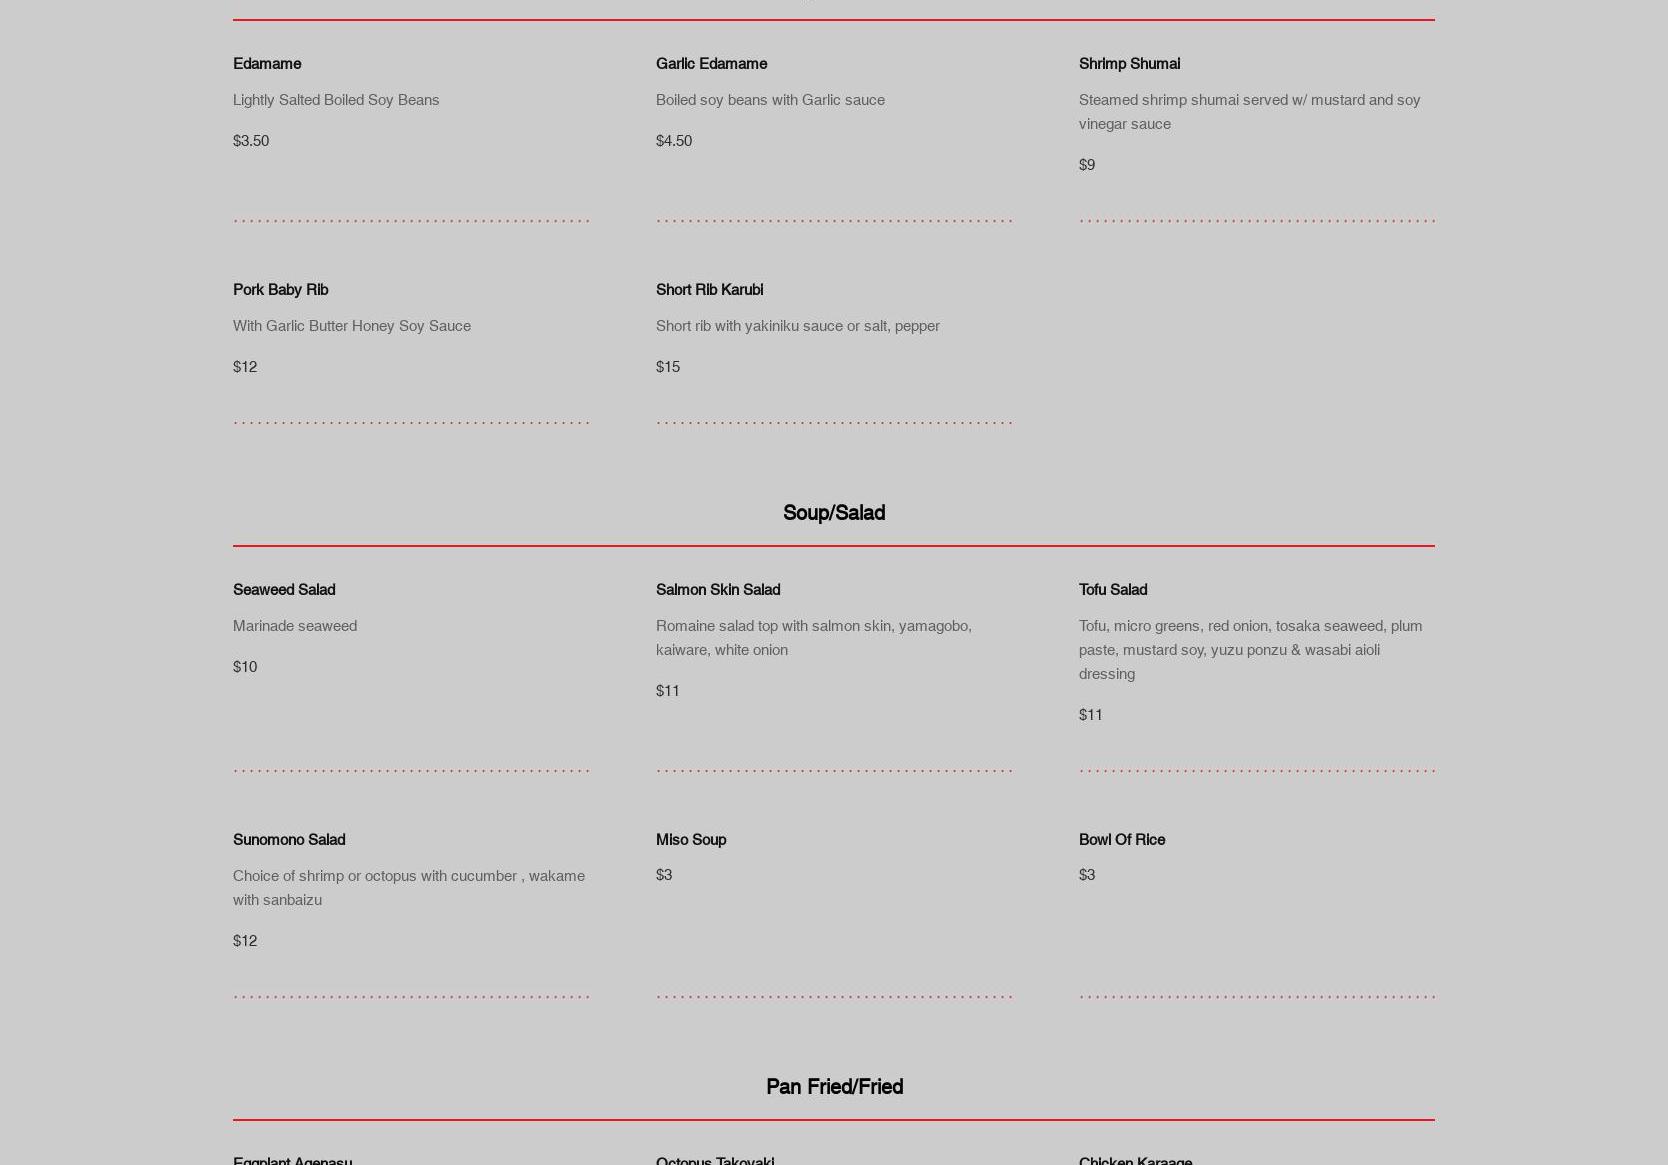Select the Shrimp Shumai description text
The image size is (1668, 1165).
pos(1249,111)
